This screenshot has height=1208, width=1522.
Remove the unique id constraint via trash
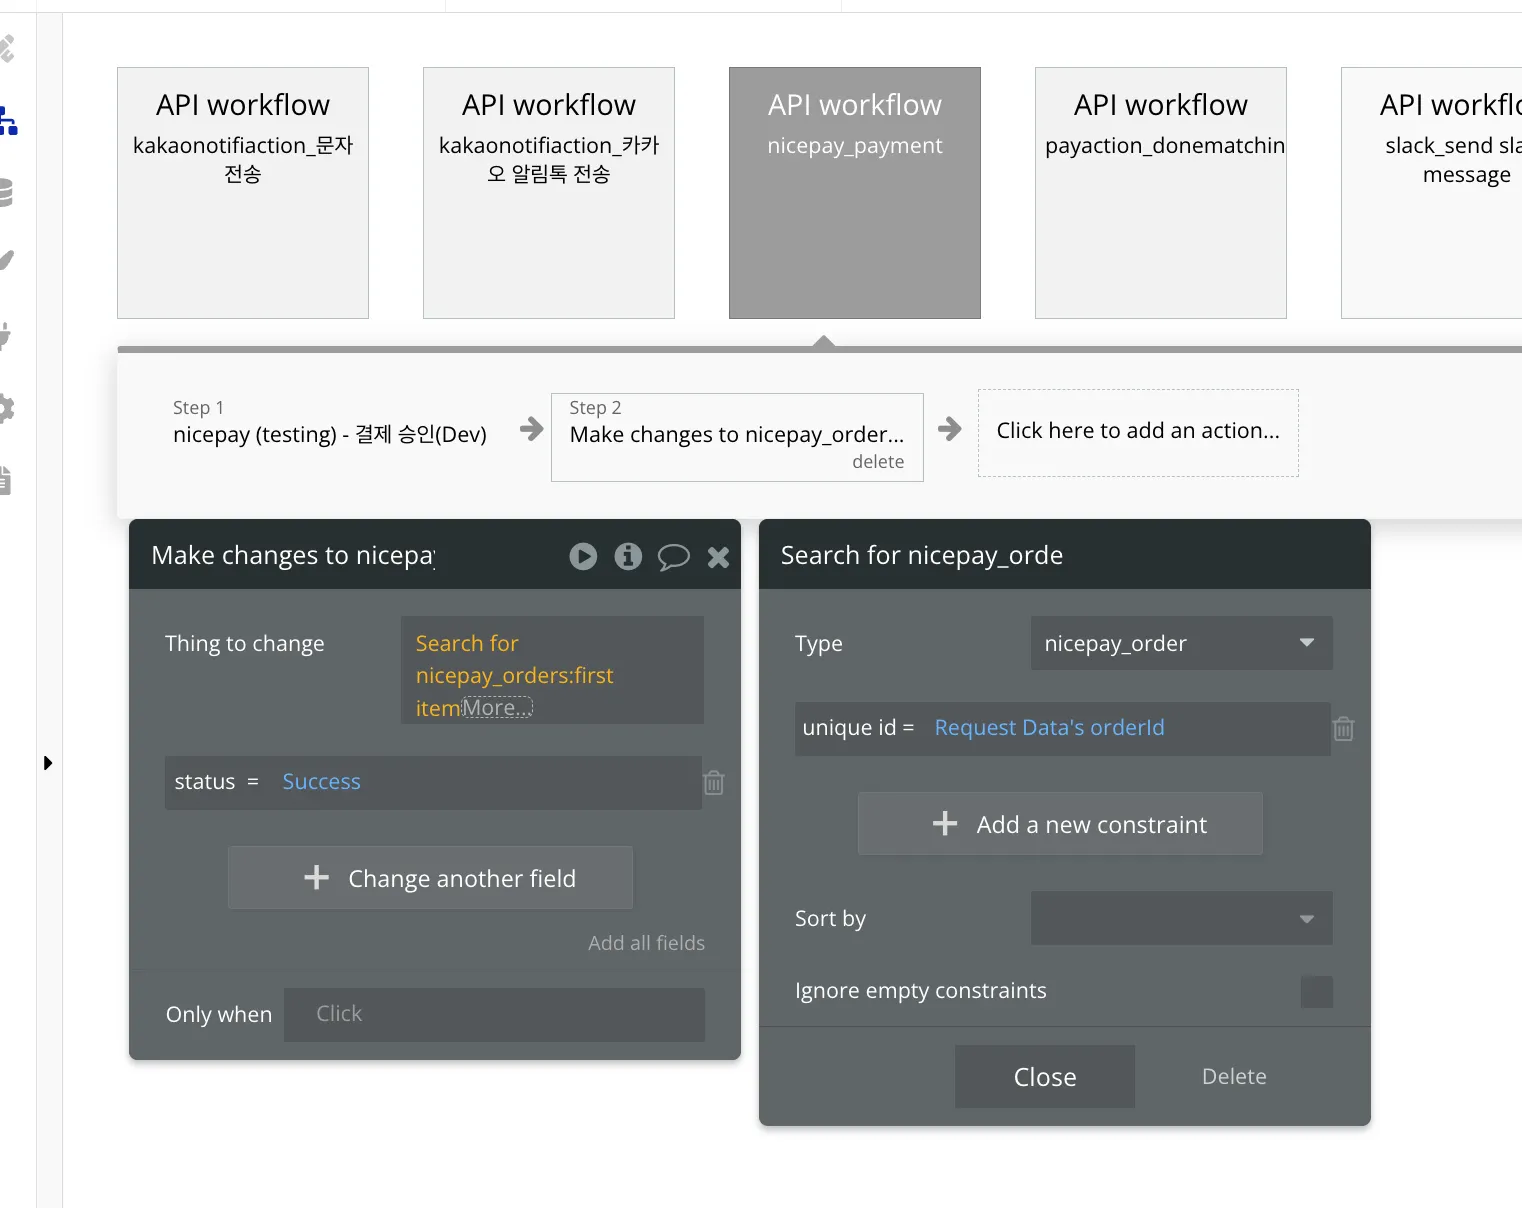point(1343,728)
